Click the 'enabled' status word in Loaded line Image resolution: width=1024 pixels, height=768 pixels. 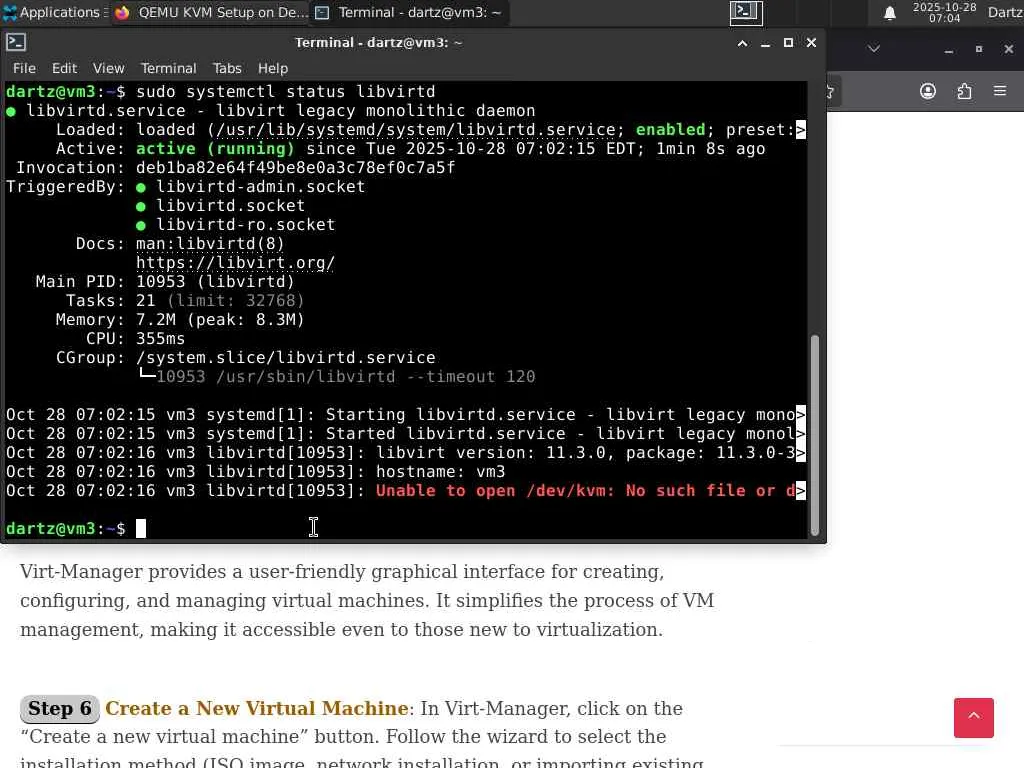[x=671, y=129]
